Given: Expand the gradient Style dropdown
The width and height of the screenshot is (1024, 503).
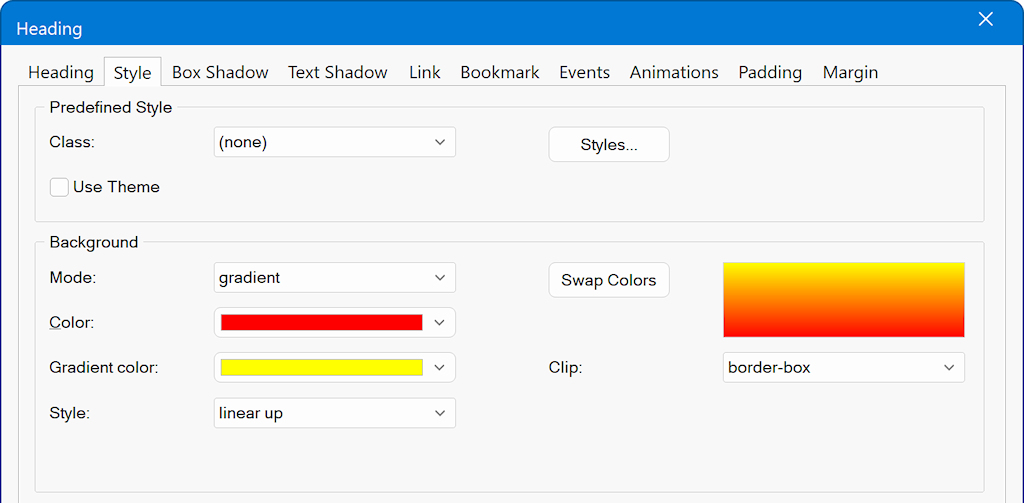Looking at the screenshot, I should (x=334, y=413).
